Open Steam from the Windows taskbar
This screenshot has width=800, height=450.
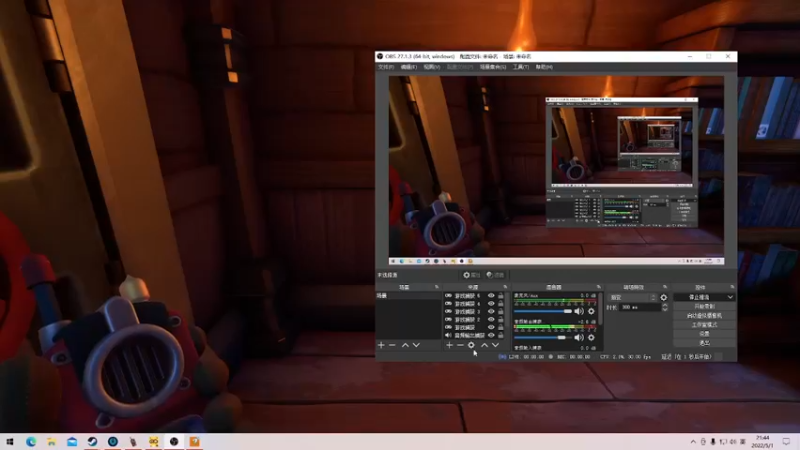[92, 441]
